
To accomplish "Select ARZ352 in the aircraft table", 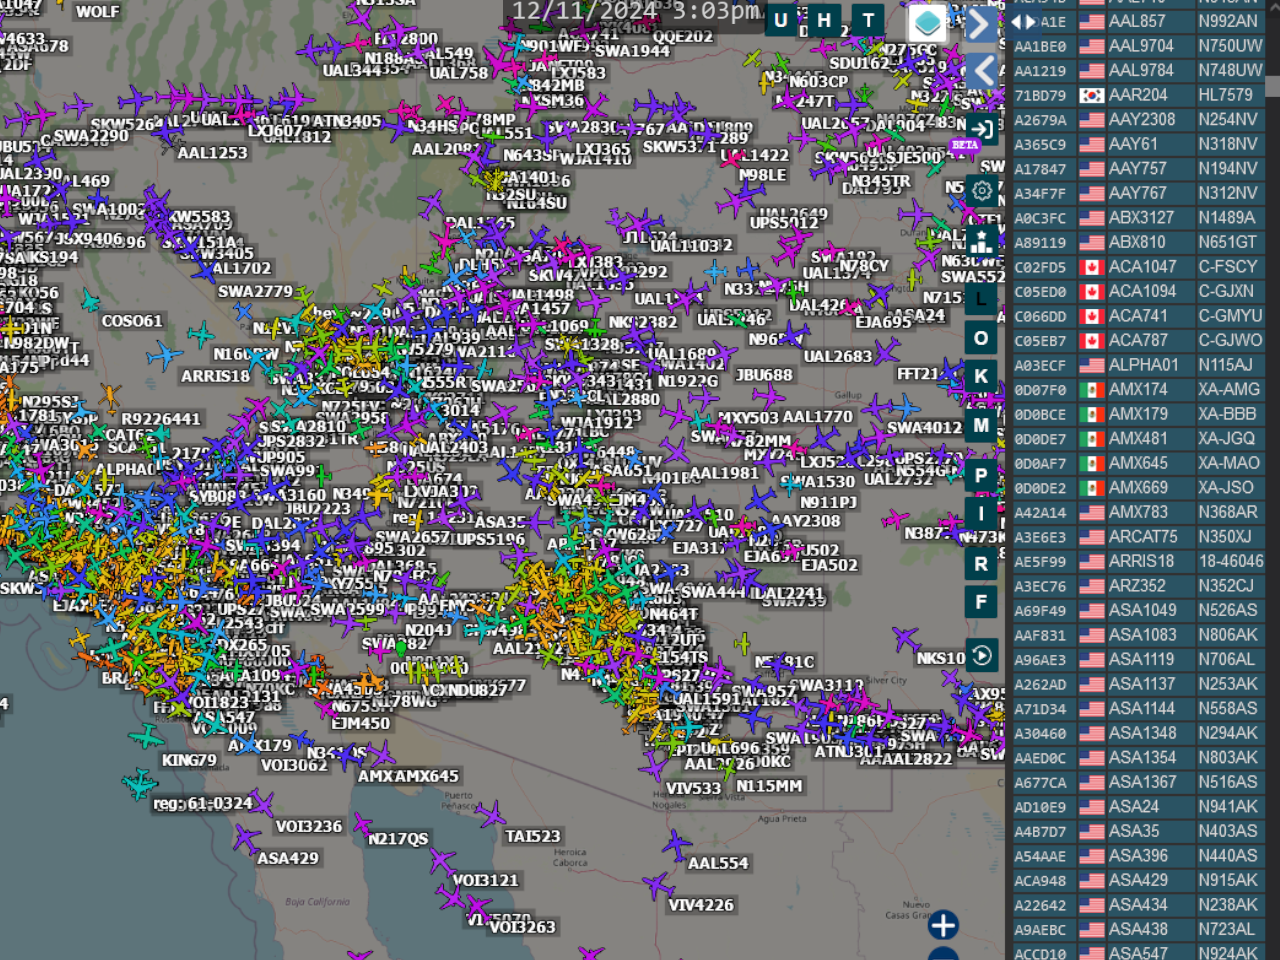I will click(x=1137, y=586).
